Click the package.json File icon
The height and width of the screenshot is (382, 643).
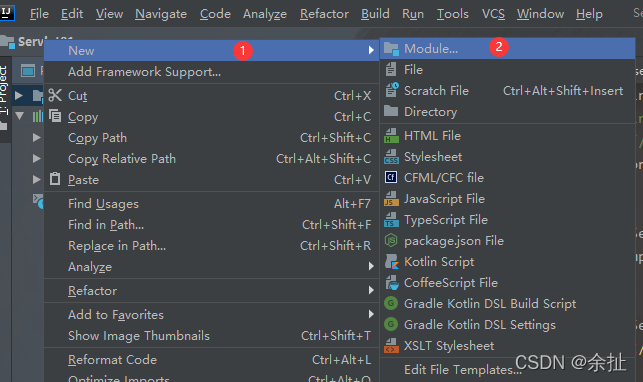click(x=391, y=240)
